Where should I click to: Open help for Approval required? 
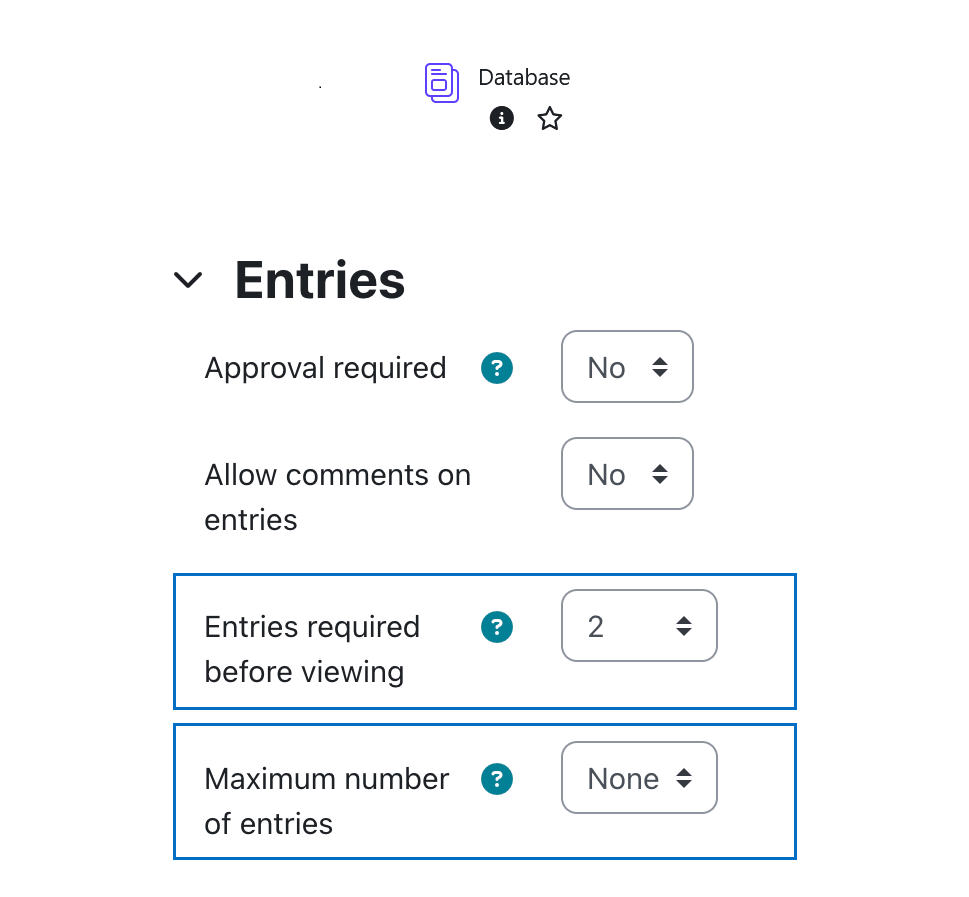[x=496, y=368]
